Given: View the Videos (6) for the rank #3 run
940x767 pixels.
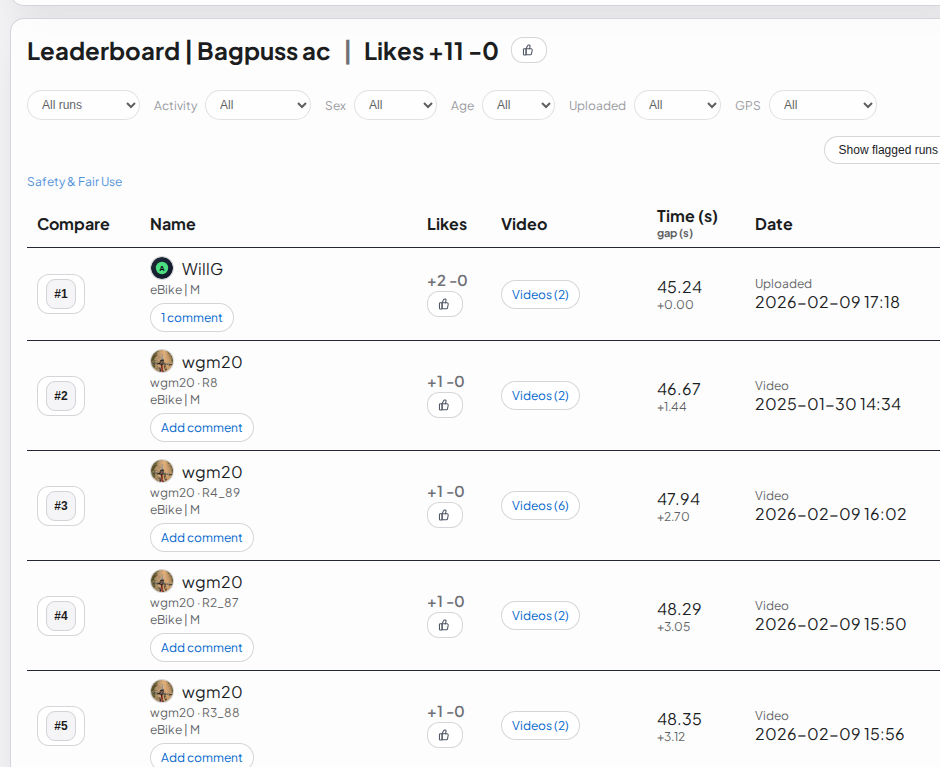Looking at the screenshot, I should click(x=540, y=505).
